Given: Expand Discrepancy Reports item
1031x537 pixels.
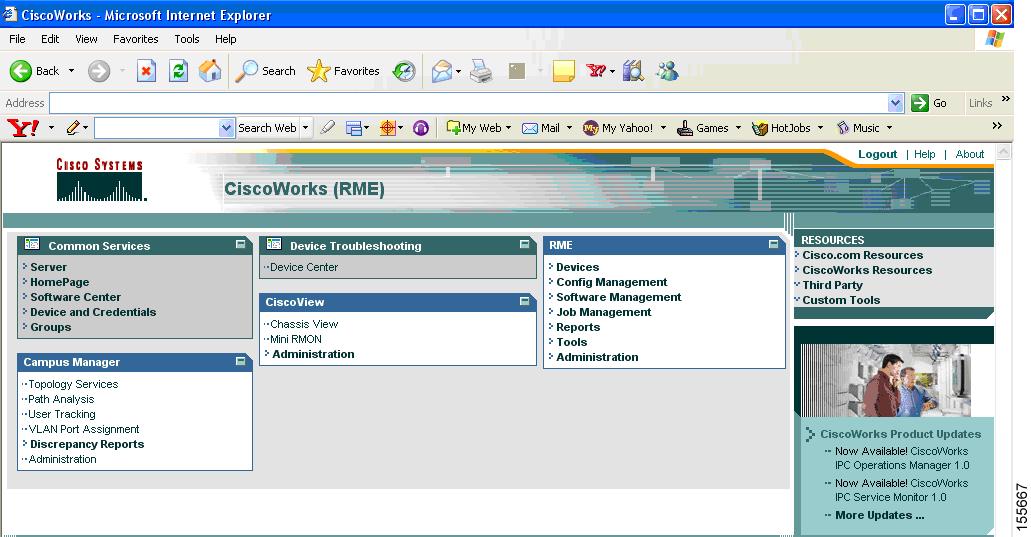Looking at the screenshot, I should [87, 444].
